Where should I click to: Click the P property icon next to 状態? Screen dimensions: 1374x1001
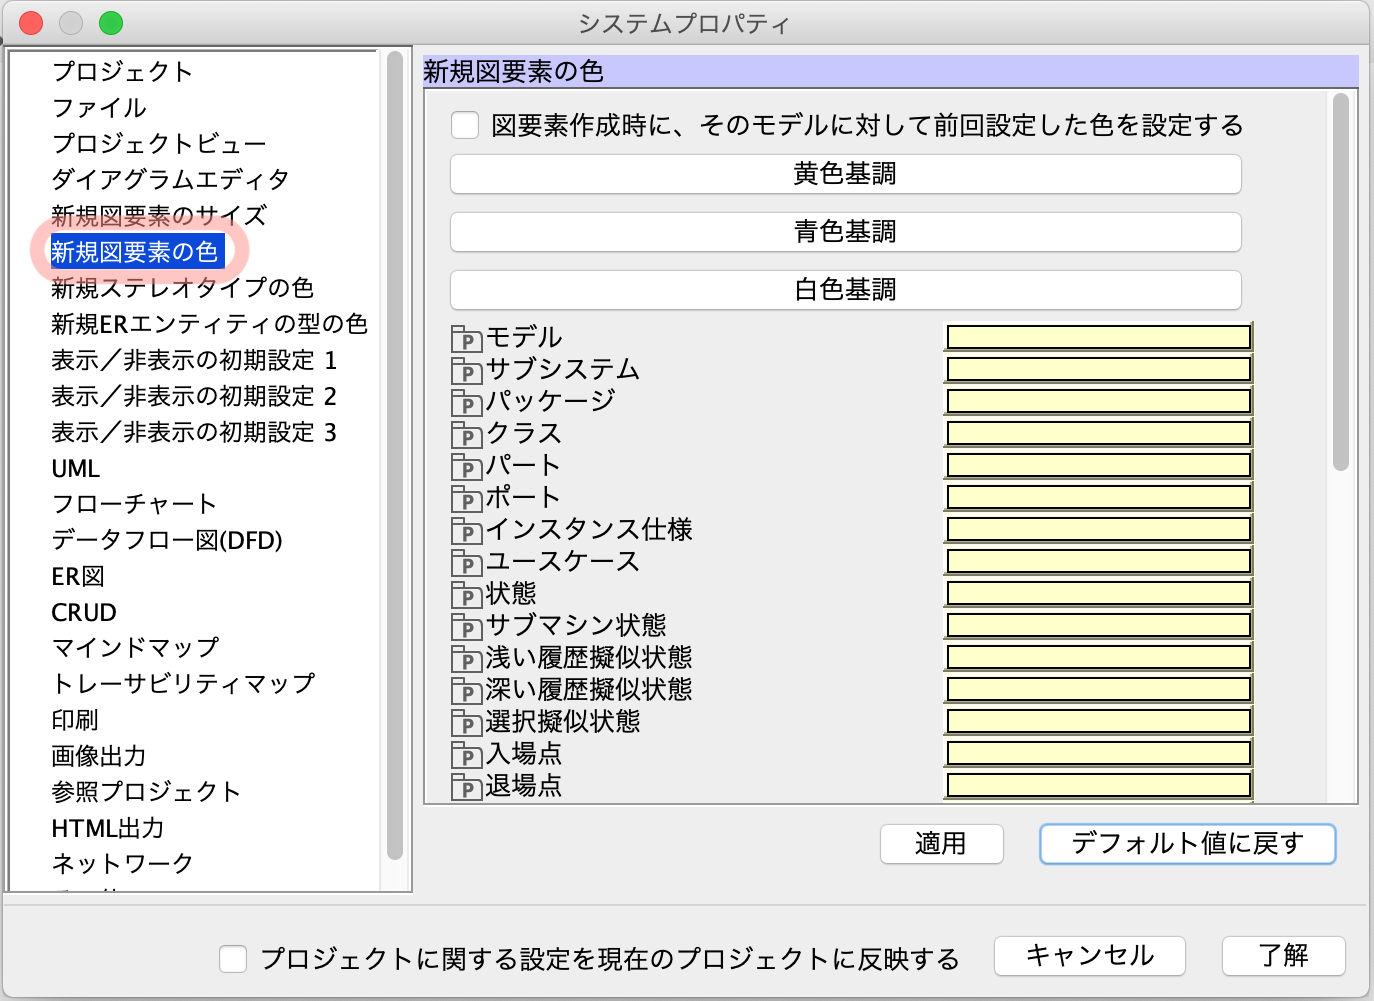(467, 595)
